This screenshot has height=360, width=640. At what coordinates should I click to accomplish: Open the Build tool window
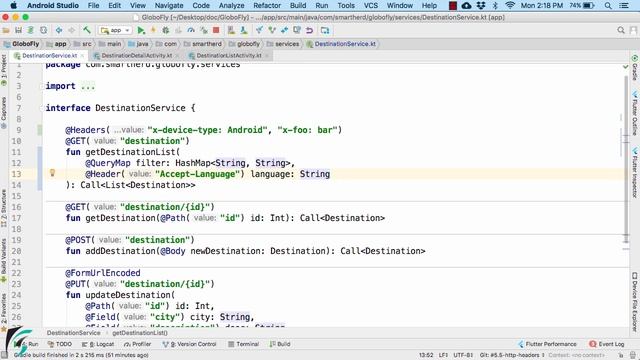point(280,344)
